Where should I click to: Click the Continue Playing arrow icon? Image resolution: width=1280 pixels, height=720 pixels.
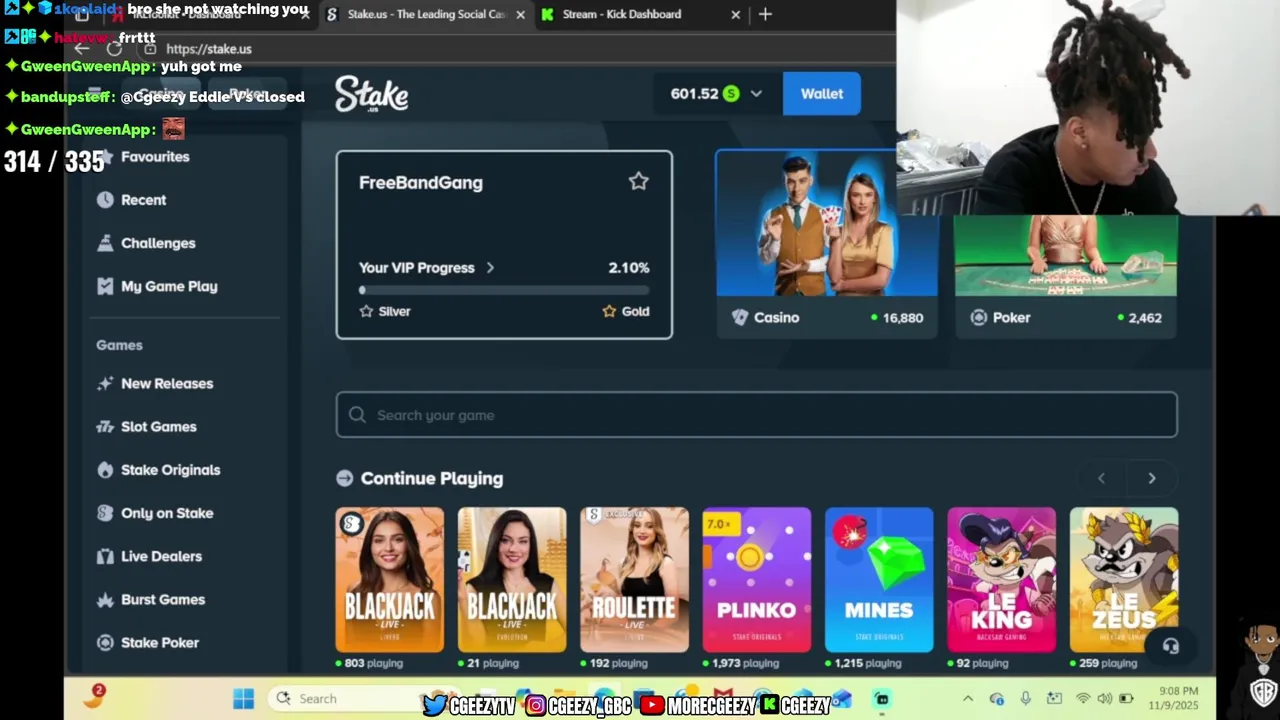pos(345,478)
